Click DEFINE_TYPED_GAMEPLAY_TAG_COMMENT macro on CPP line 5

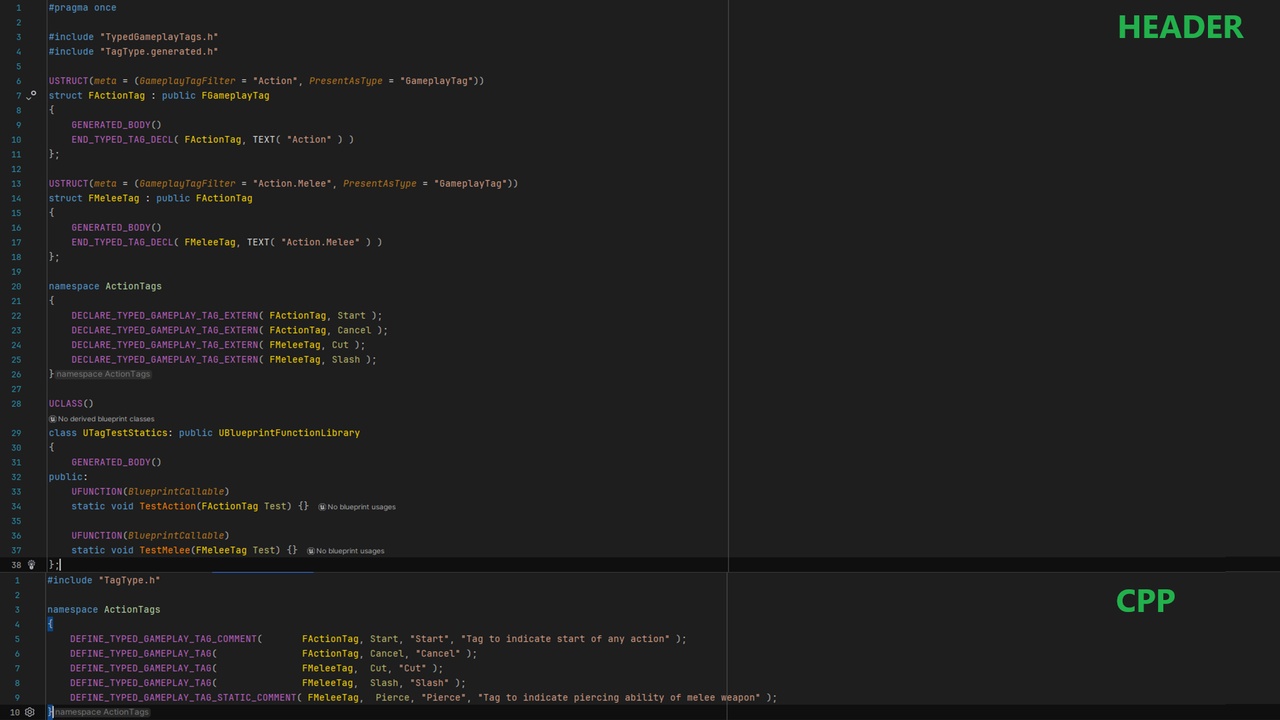163,639
